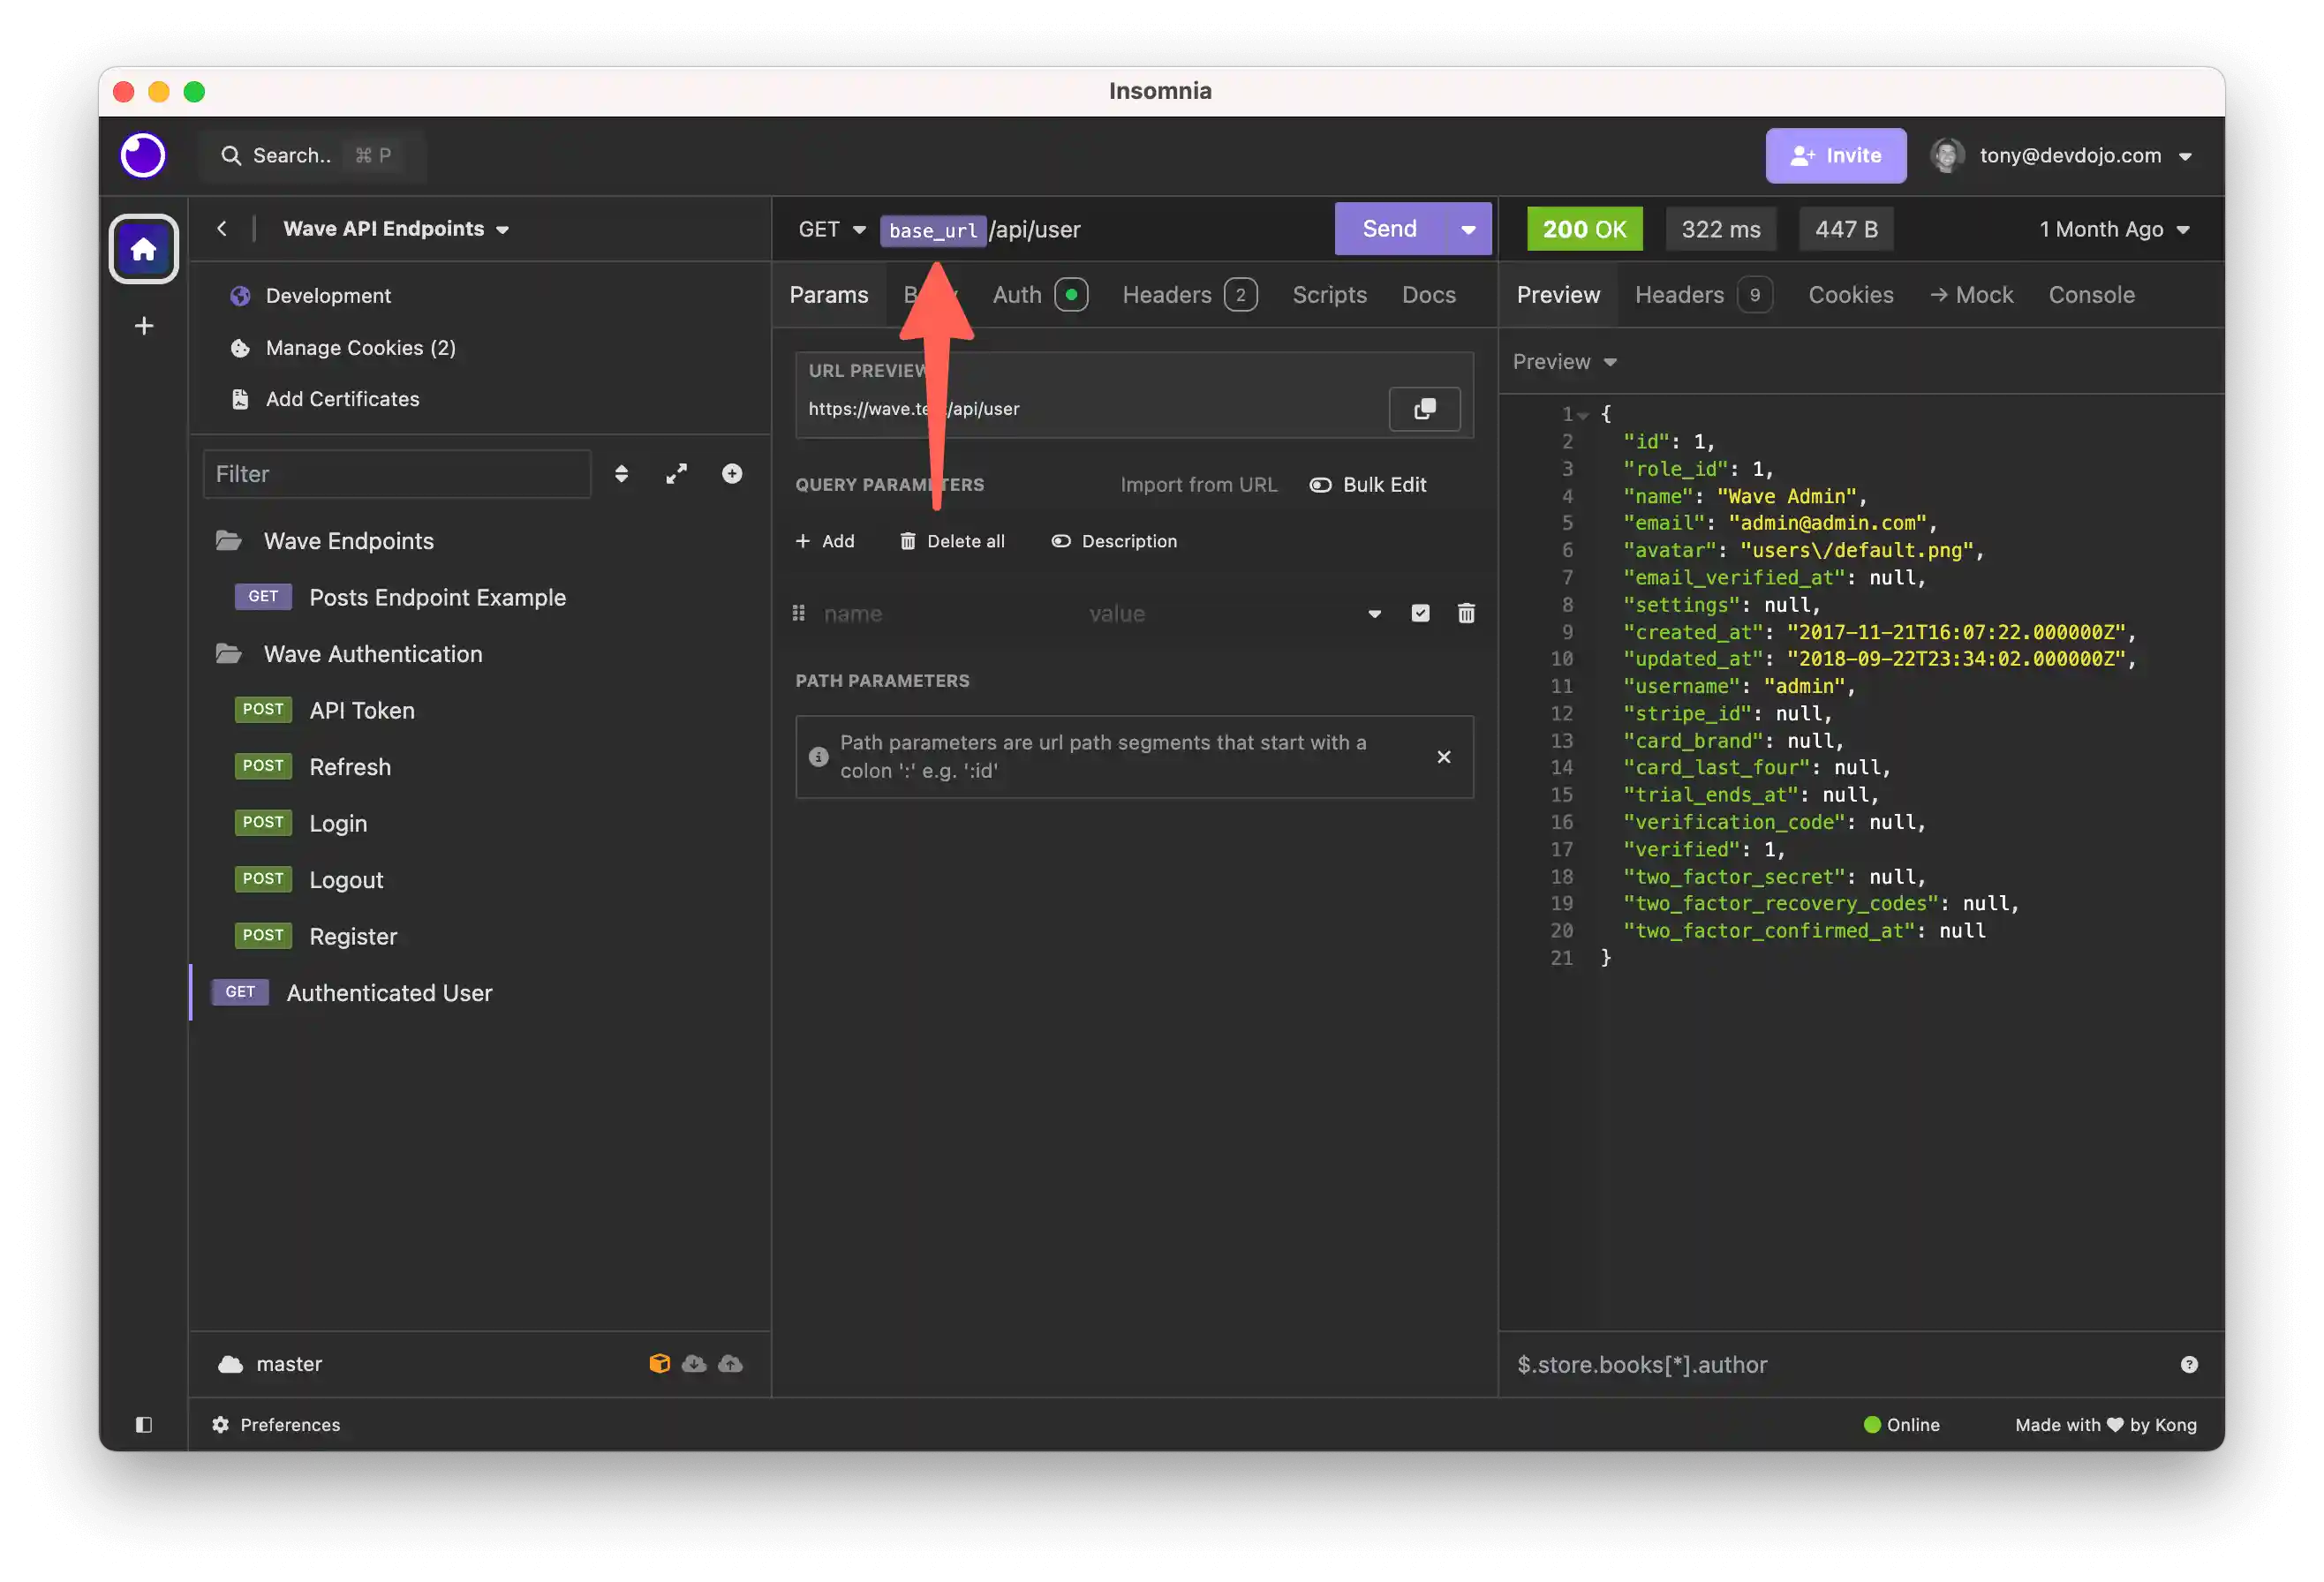Click the Import from URL link
The image size is (2324, 1582).
pyautogui.click(x=1198, y=485)
